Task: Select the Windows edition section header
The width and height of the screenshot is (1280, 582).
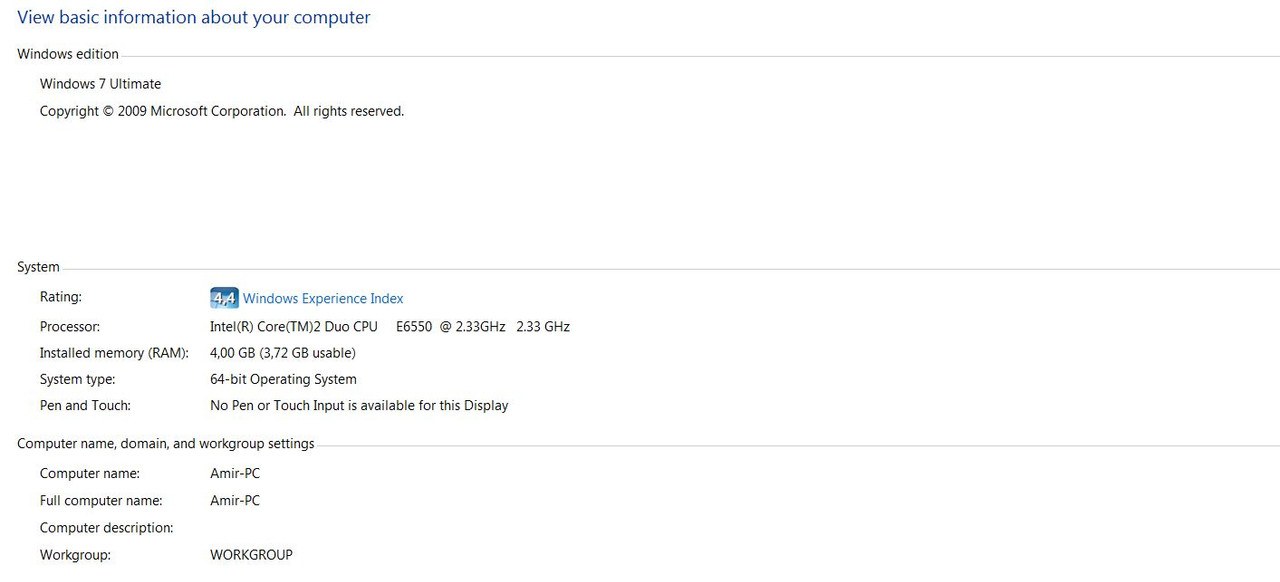Action: tap(68, 54)
